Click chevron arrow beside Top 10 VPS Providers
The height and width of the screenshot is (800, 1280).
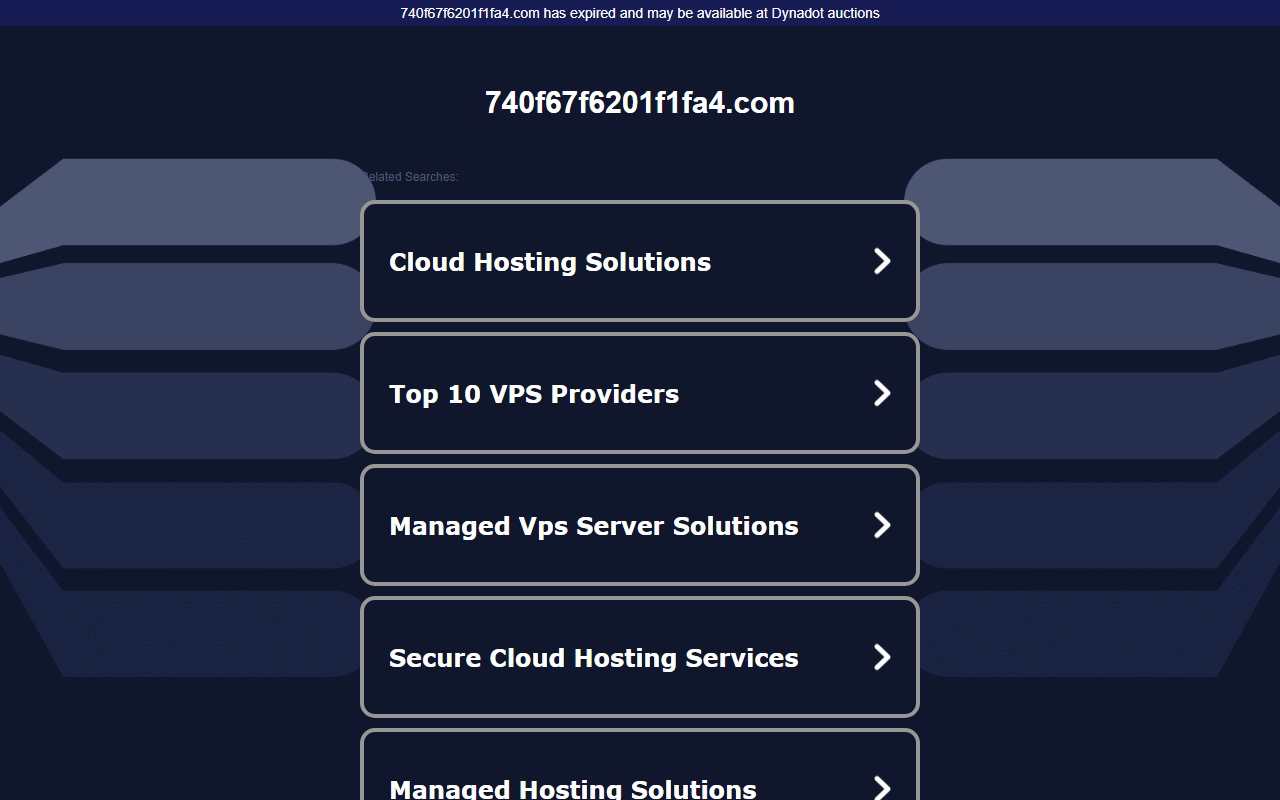tap(882, 393)
